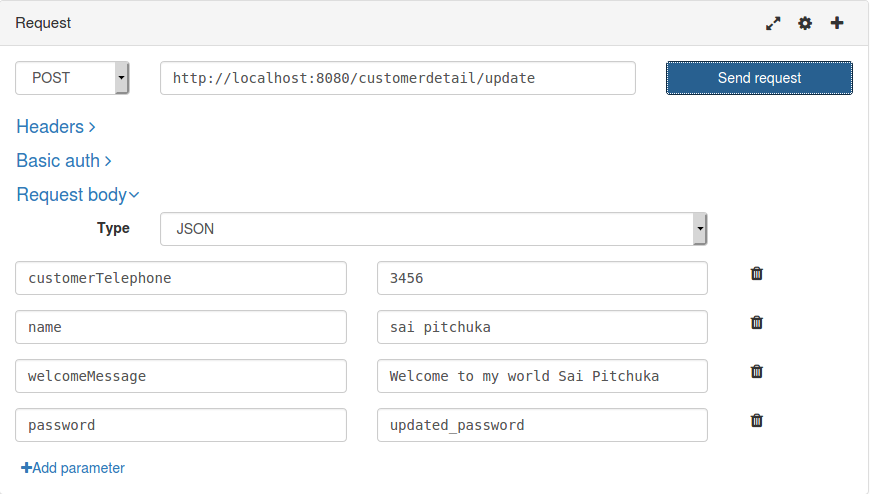Expand the Basic auth section
The width and height of the screenshot is (871, 494).
[64, 161]
